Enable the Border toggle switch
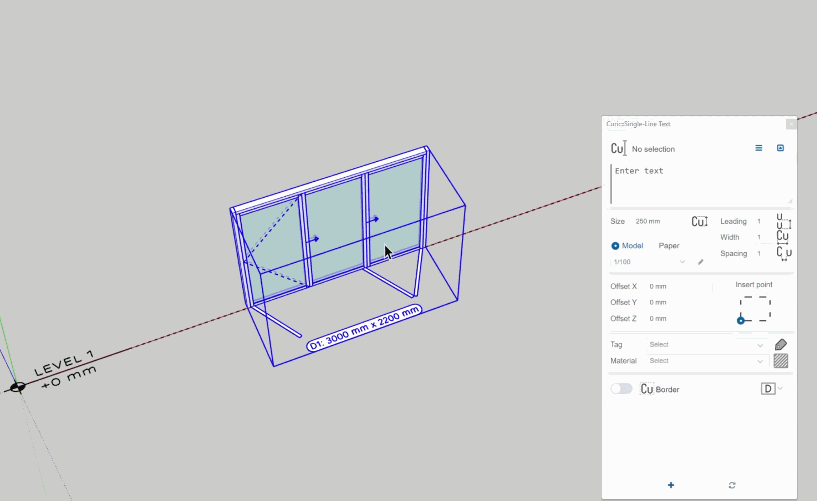 click(x=621, y=388)
